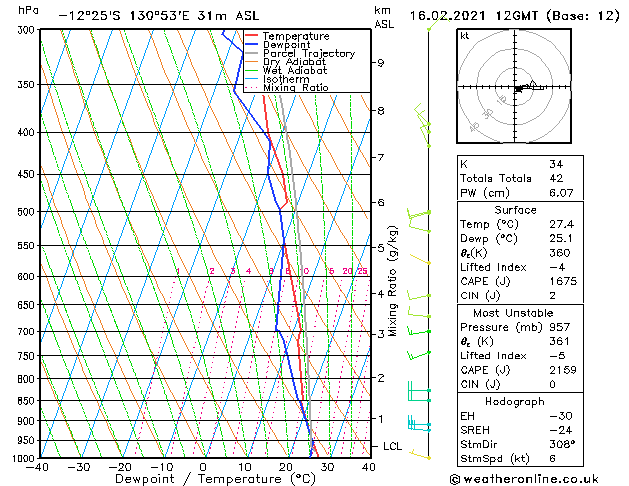
Task: Click the Totals Totals value 42
Action: (x=556, y=178)
